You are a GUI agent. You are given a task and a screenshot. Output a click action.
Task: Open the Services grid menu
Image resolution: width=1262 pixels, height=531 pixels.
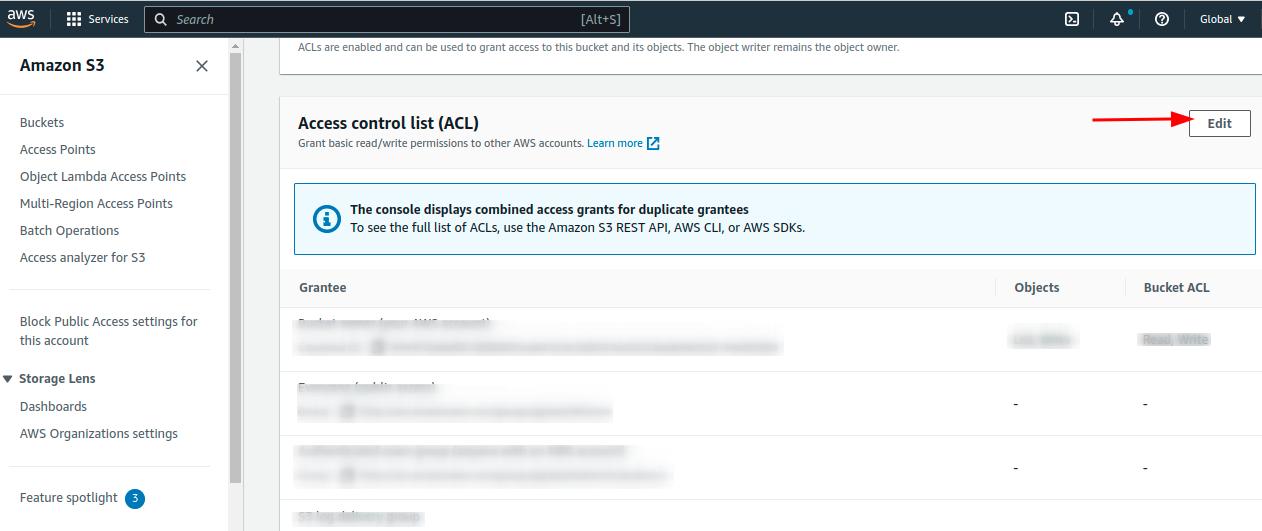pos(74,19)
